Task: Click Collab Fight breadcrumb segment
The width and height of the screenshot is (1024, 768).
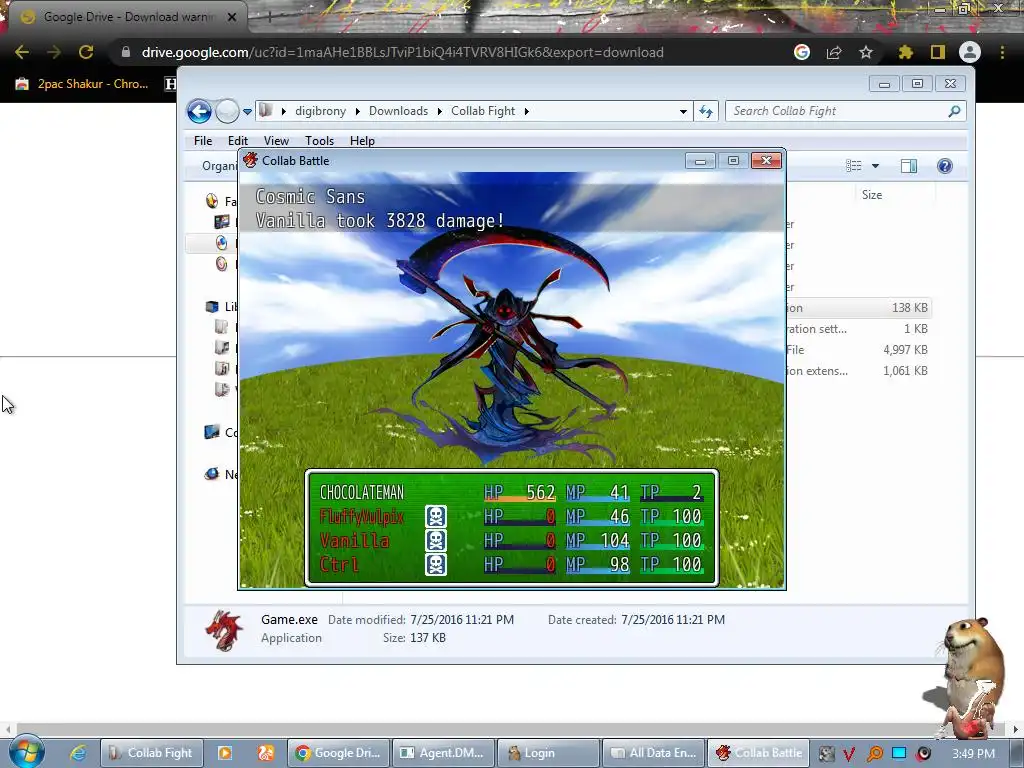Action: (x=483, y=111)
